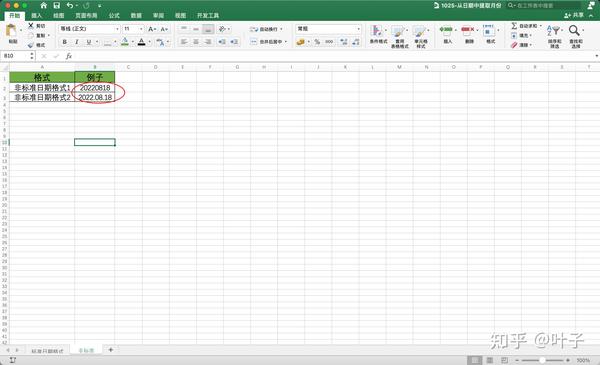Open the font name dropdown
The width and height of the screenshot is (600, 365).
coord(117,29)
